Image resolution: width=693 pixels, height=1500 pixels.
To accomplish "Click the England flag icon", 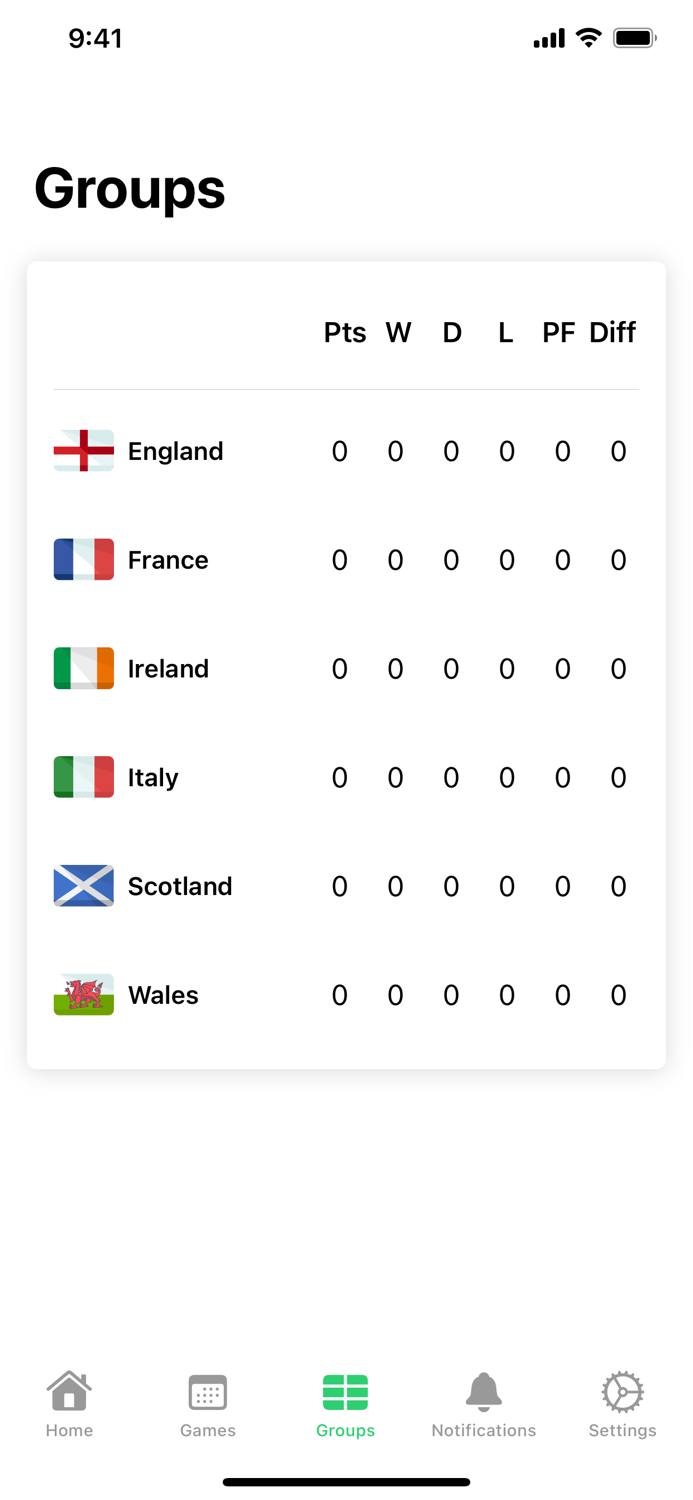I will pyautogui.click(x=83, y=451).
